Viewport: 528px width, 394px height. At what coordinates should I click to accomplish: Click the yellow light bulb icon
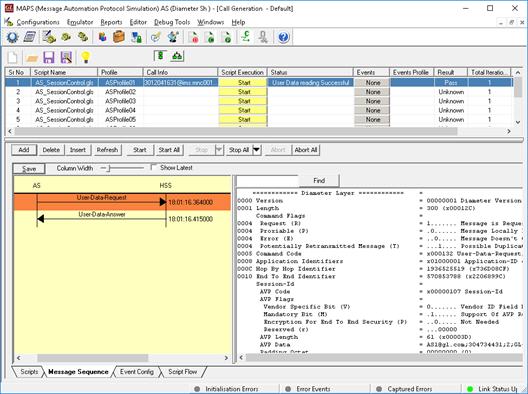click(x=86, y=57)
